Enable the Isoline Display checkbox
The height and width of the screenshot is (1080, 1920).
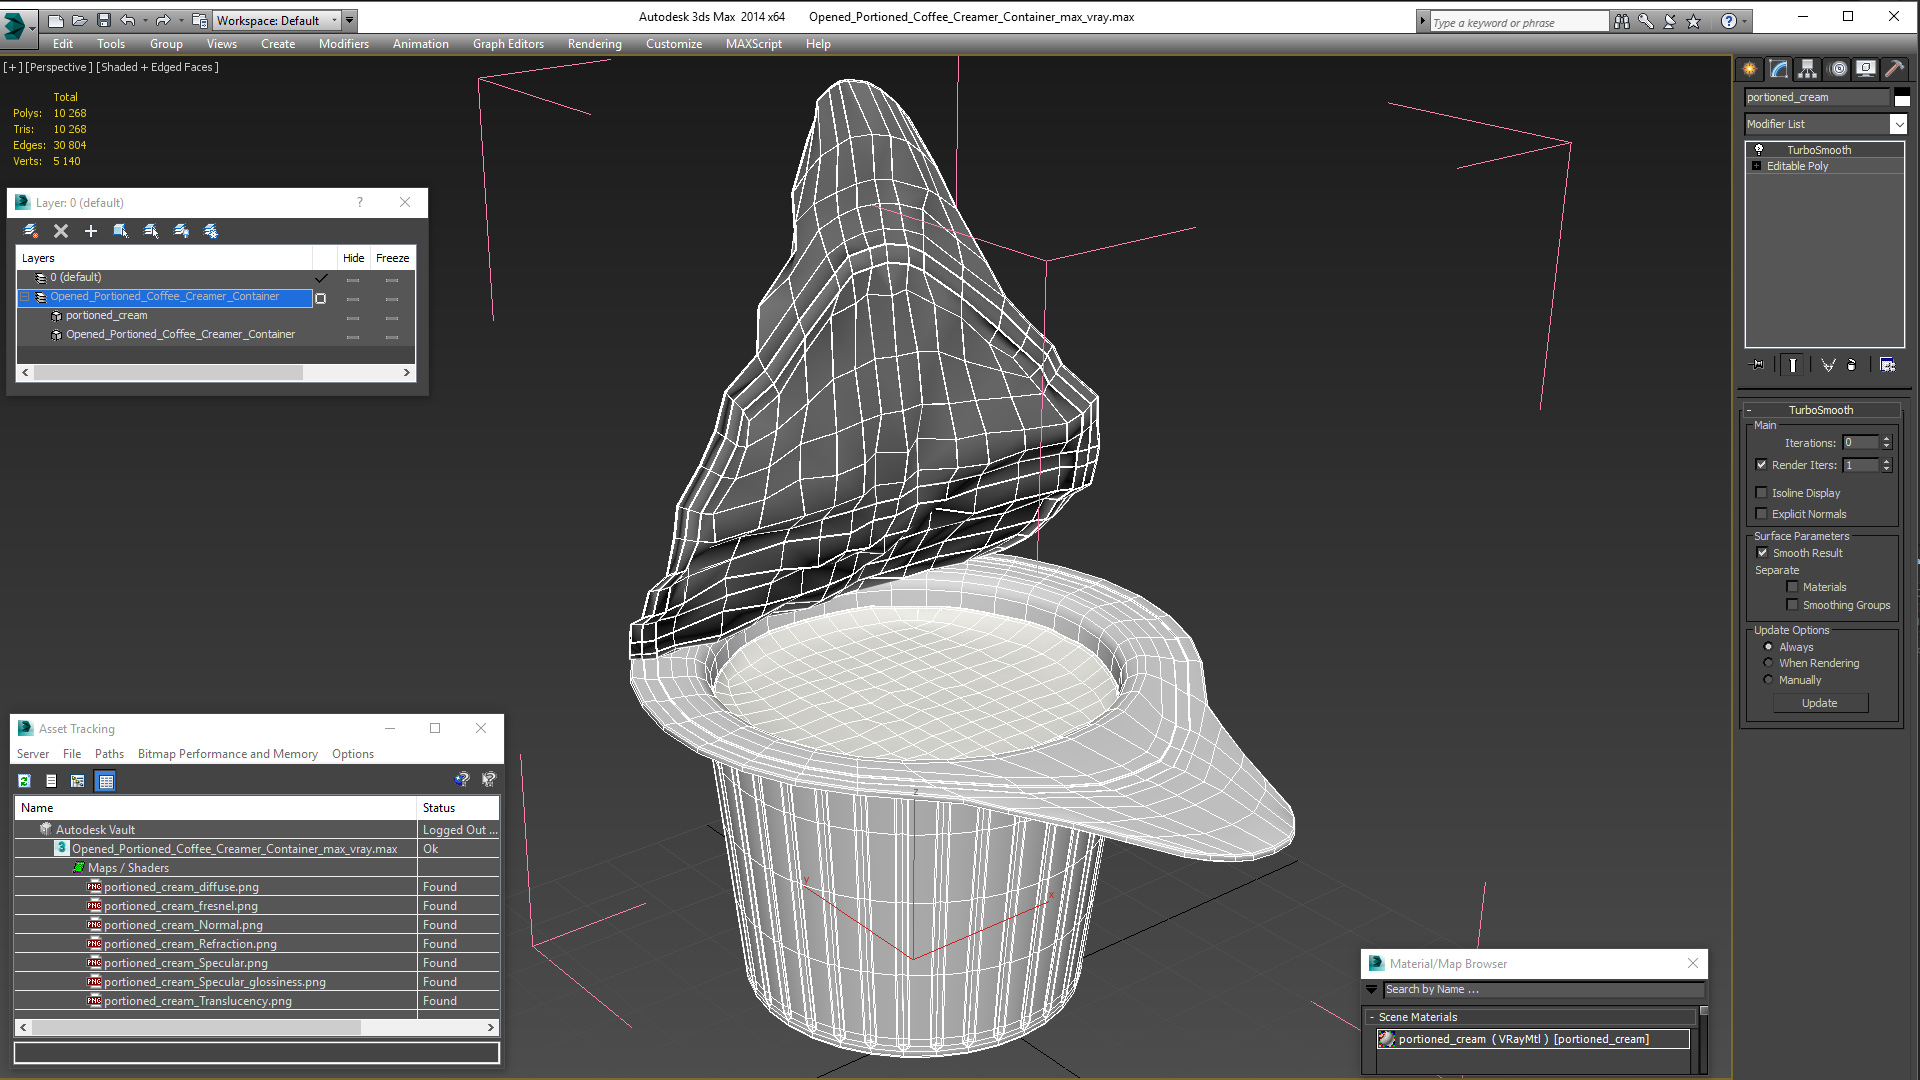coord(1762,493)
